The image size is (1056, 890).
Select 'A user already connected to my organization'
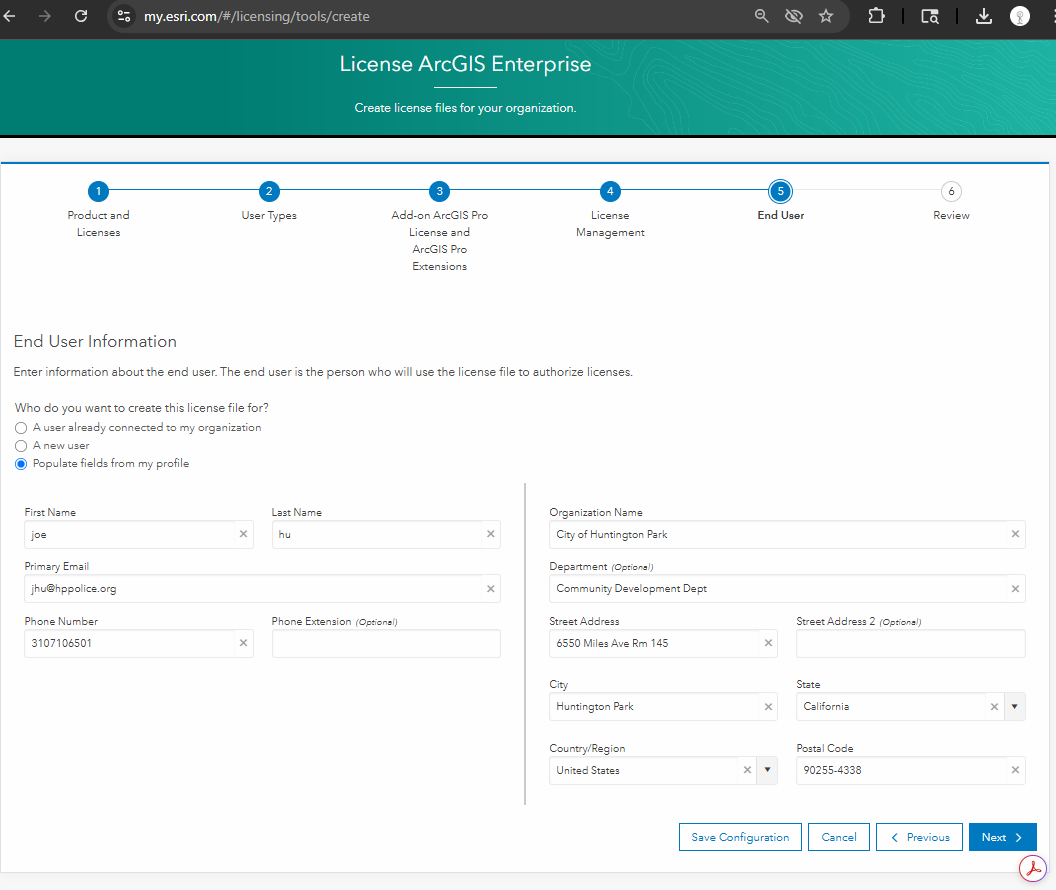(21, 428)
